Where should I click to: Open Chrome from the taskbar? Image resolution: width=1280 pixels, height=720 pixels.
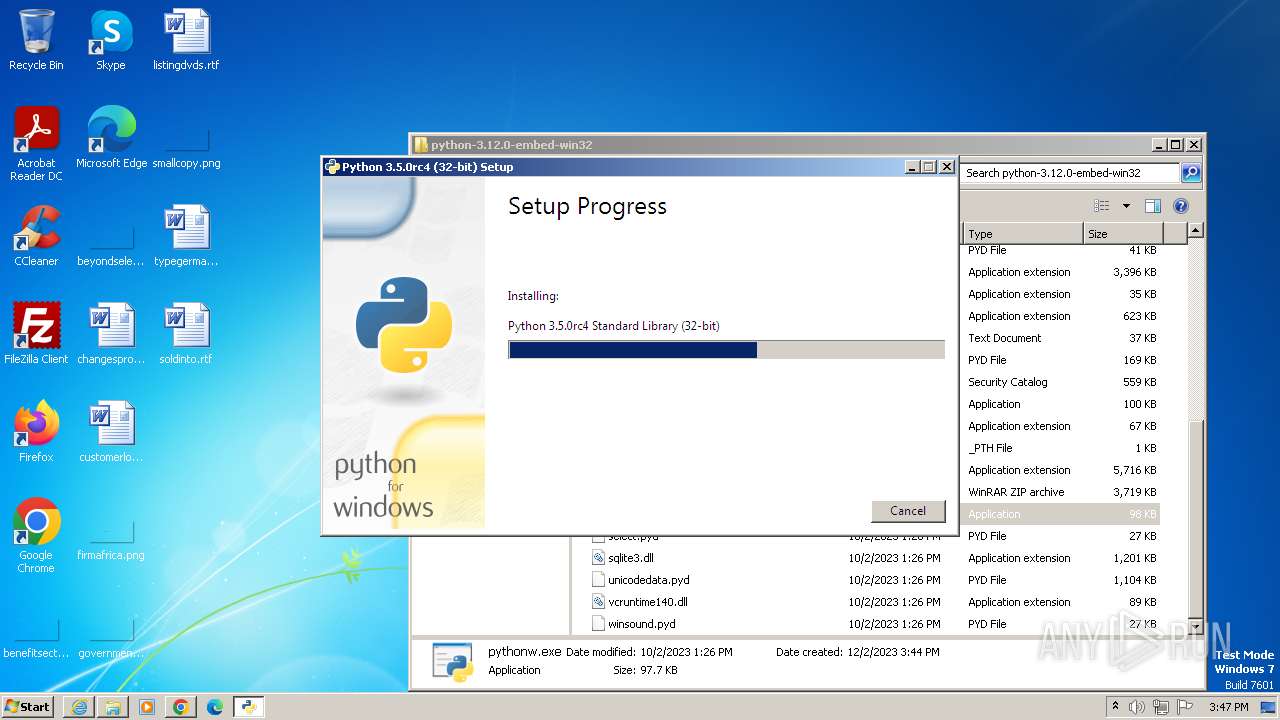pos(181,707)
